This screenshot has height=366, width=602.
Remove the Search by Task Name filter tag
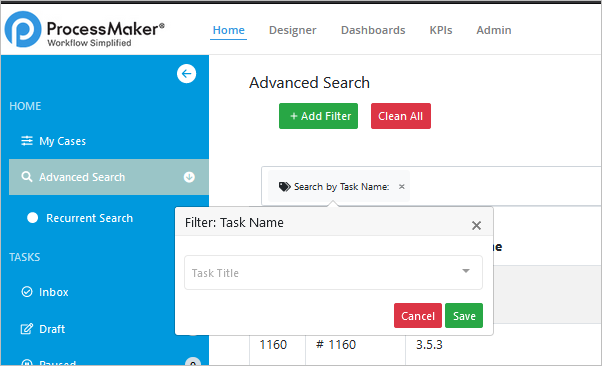tap(402, 187)
